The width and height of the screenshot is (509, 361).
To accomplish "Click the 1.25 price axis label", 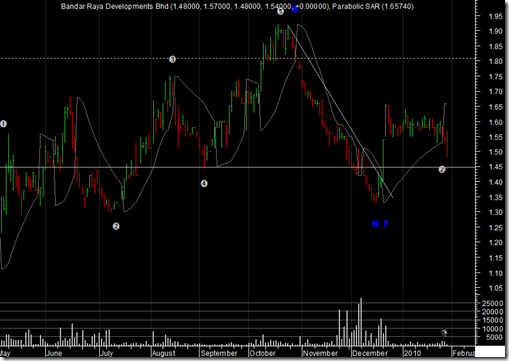I will (496, 228).
